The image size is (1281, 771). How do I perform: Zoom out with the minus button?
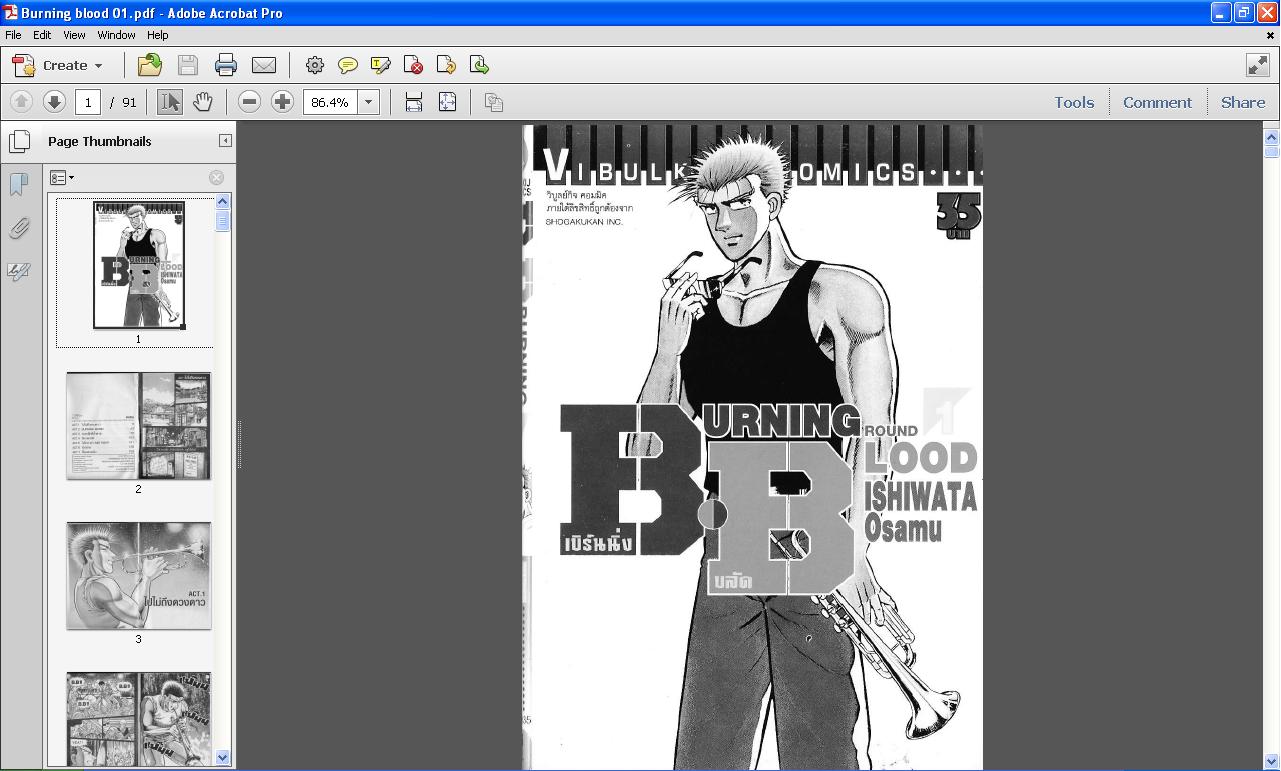250,102
